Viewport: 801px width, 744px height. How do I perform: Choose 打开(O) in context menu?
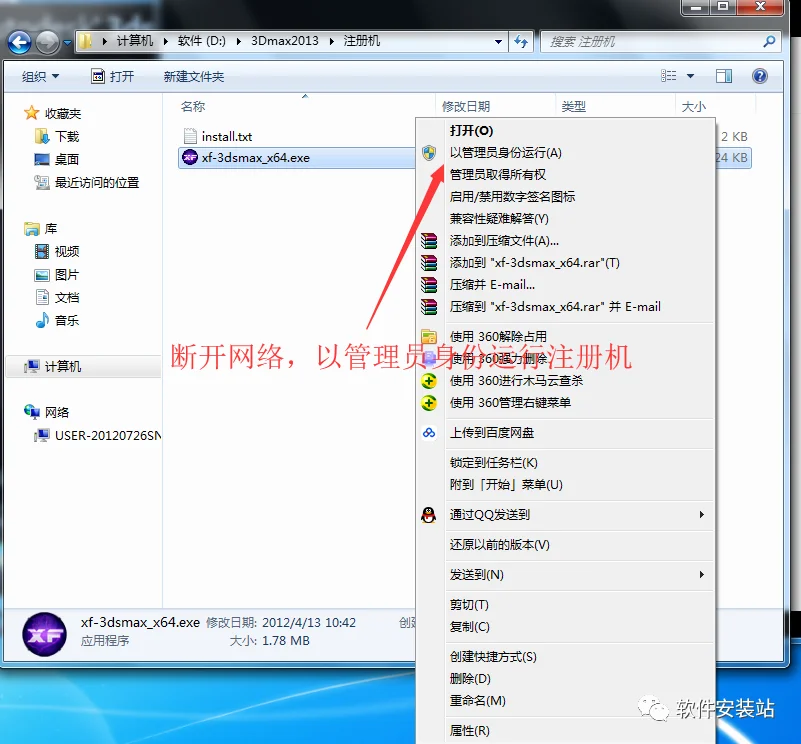click(566, 131)
